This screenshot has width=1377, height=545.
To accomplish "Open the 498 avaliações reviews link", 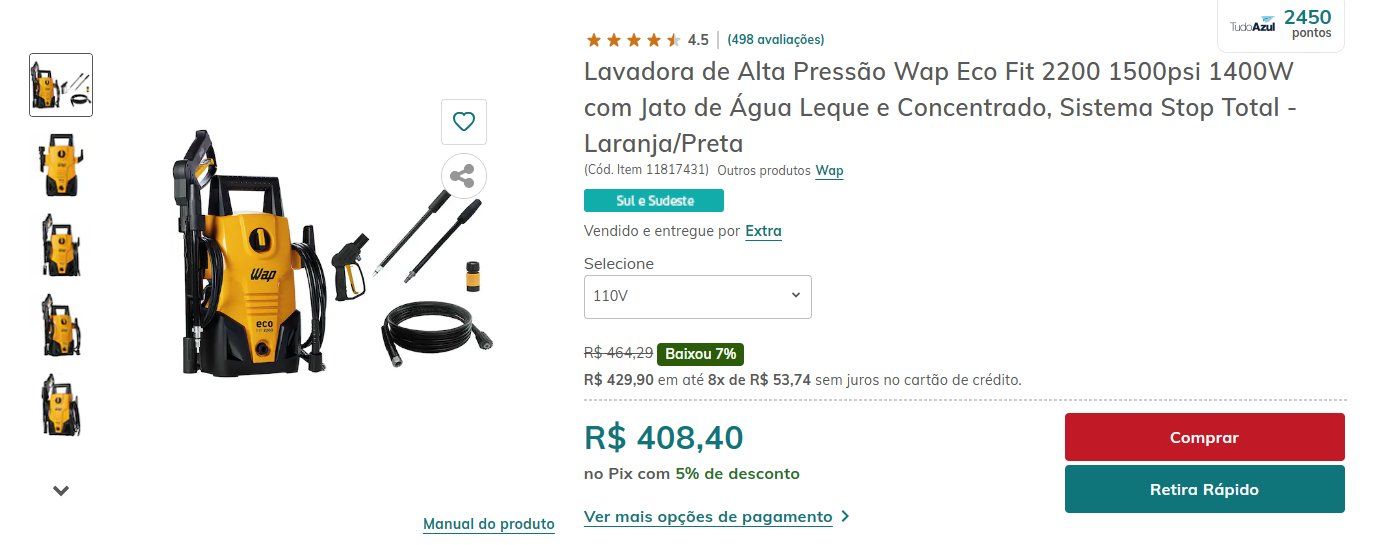I will (776, 40).
